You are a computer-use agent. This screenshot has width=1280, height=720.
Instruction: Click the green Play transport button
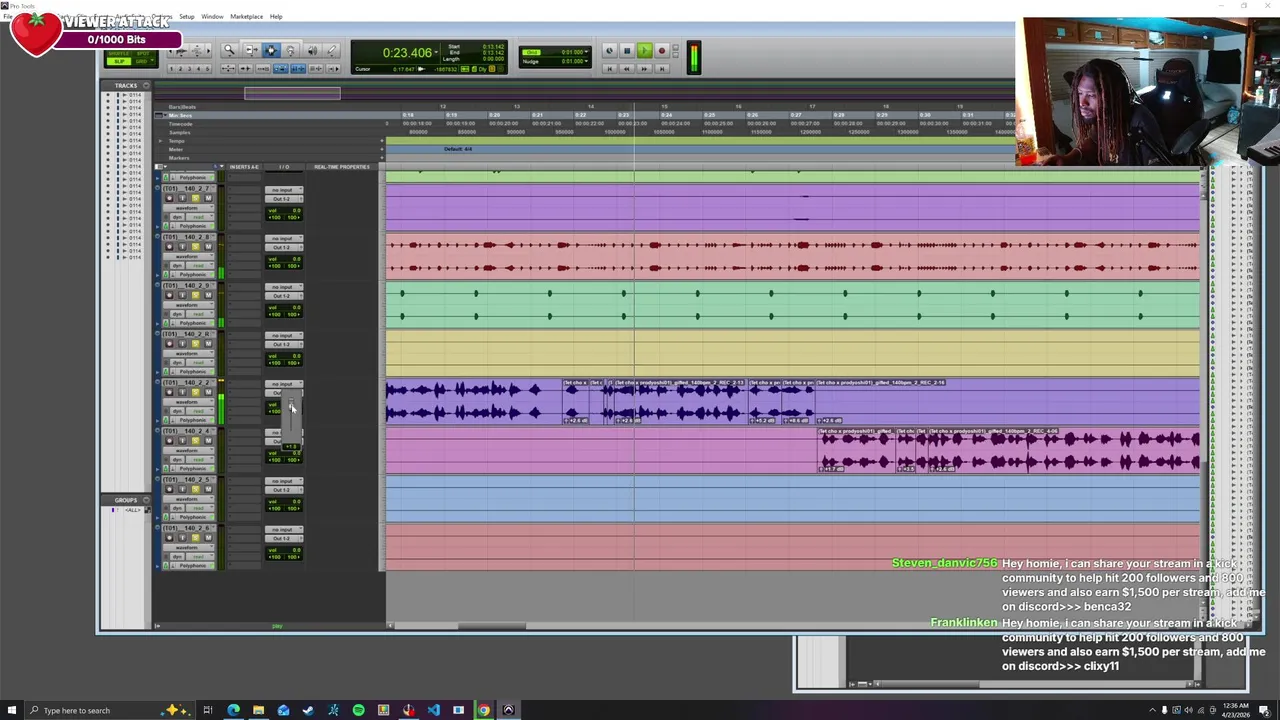(645, 51)
